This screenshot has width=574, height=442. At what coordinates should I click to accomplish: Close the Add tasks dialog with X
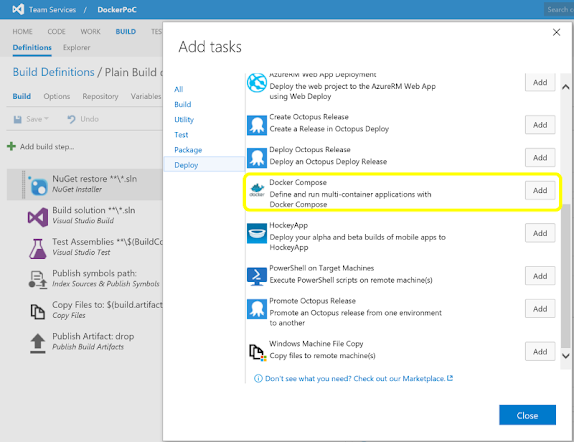(x=556, y=32)
